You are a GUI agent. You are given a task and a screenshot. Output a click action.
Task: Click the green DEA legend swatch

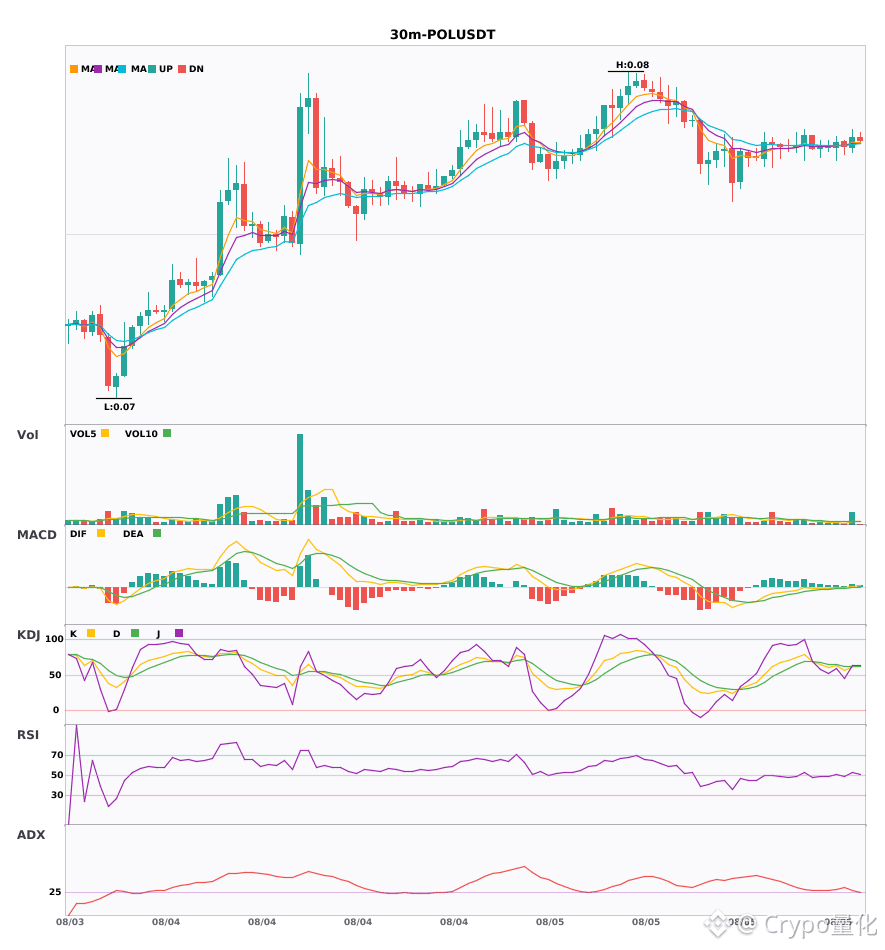(157, 533)
